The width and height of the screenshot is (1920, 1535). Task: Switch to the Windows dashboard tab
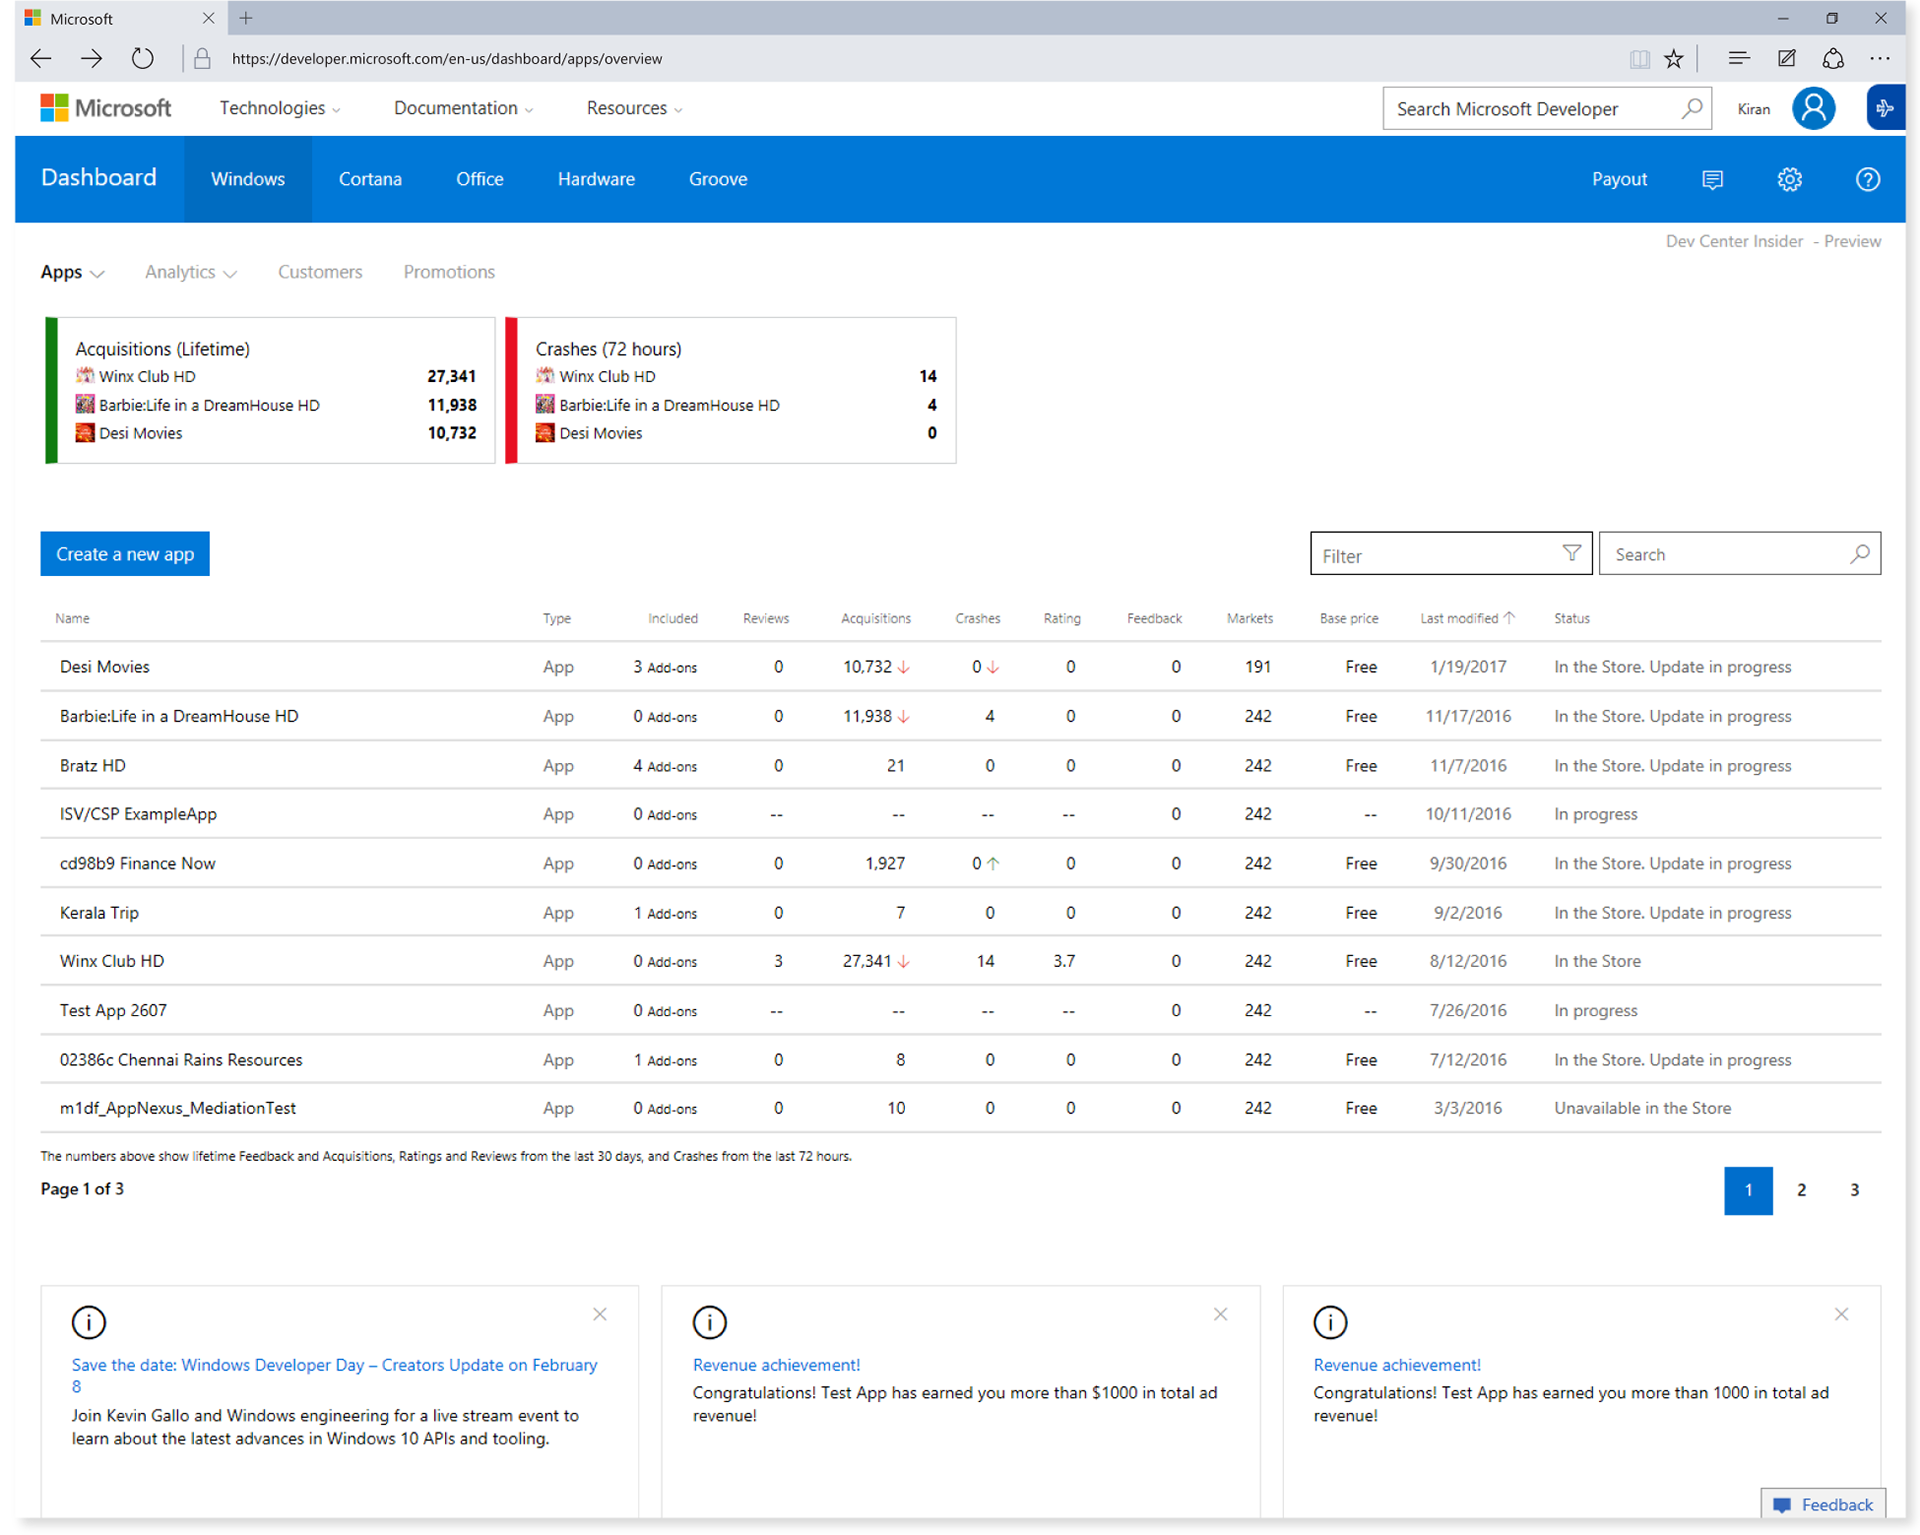248,179
